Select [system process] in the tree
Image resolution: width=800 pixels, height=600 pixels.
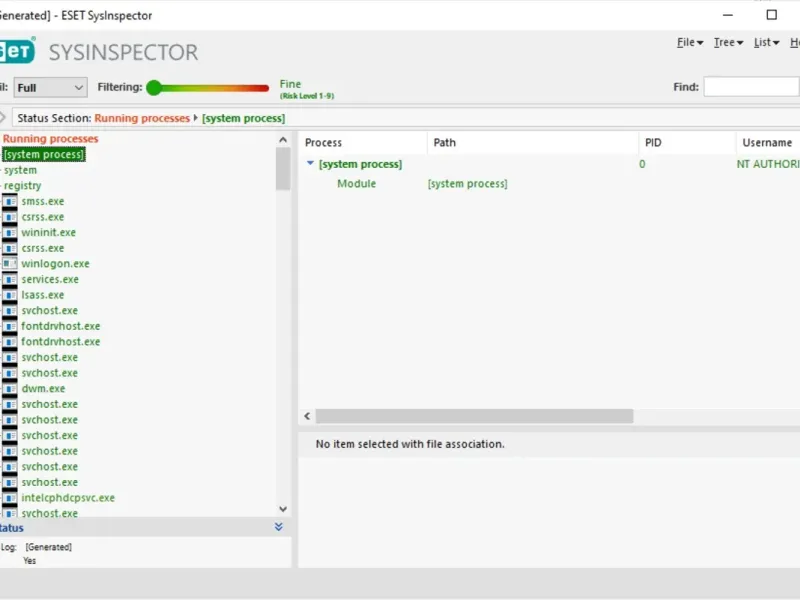(x=44, y=154)
